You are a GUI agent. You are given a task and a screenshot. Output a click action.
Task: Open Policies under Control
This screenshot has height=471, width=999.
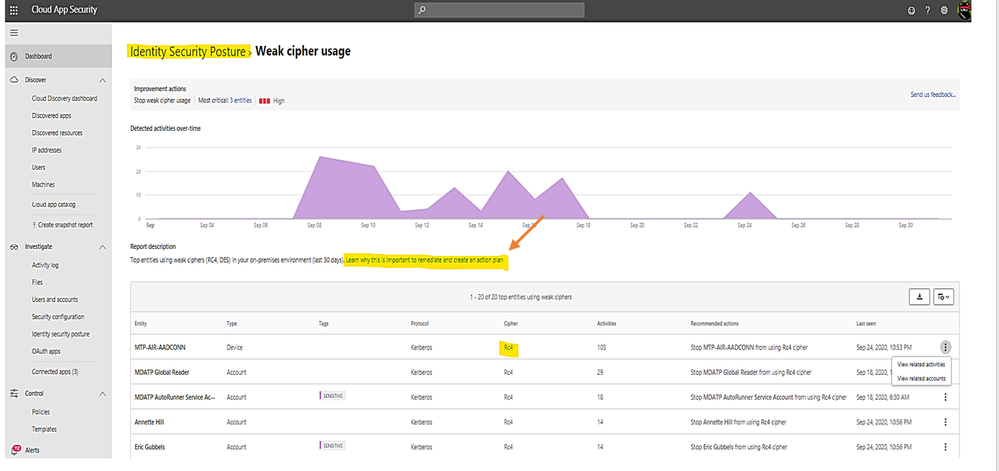(41, 412)
